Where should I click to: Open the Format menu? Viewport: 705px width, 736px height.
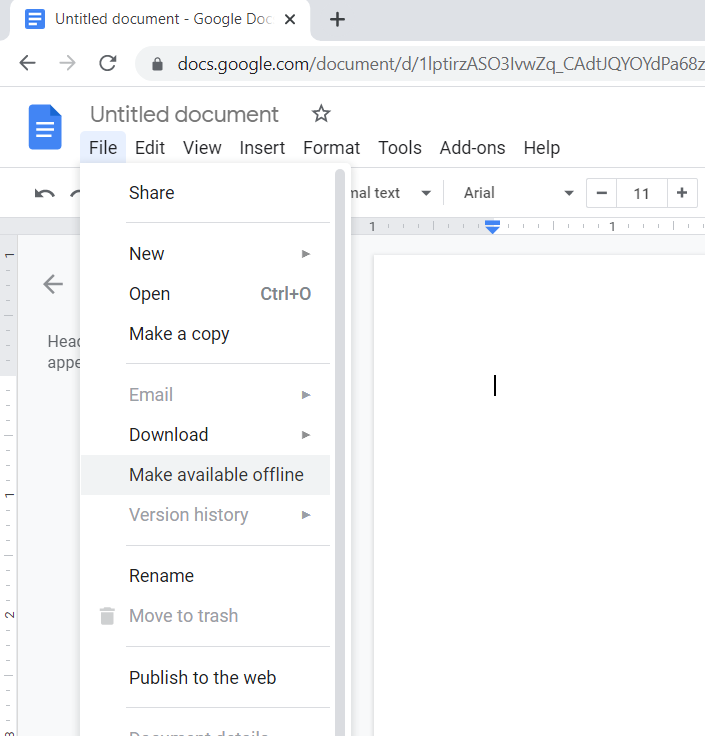(x=331, y=147)
